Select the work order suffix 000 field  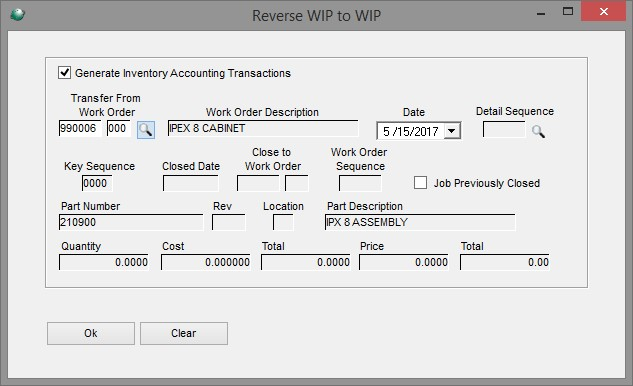click(118, 128)
